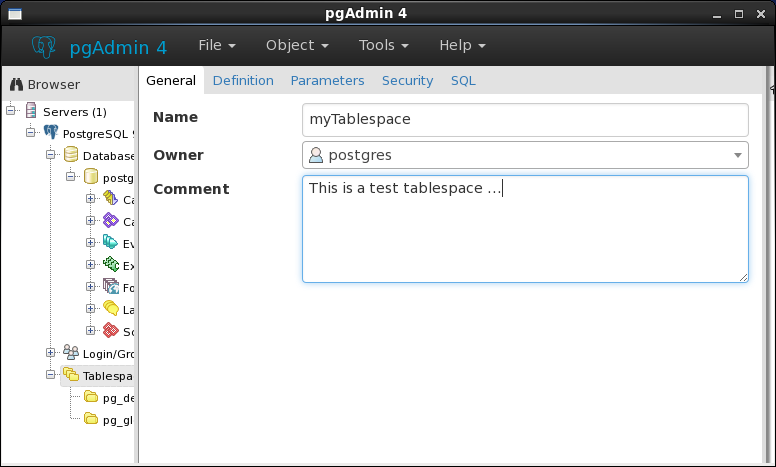The height and width of the screenshot is (467, 776).
Task: Click the green Extensions node icon
Action: 110,264
